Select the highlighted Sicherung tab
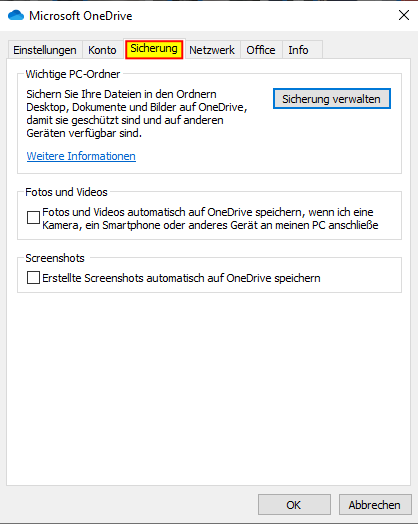The width and height of the screenshot is (418, 524). point(154,49)
